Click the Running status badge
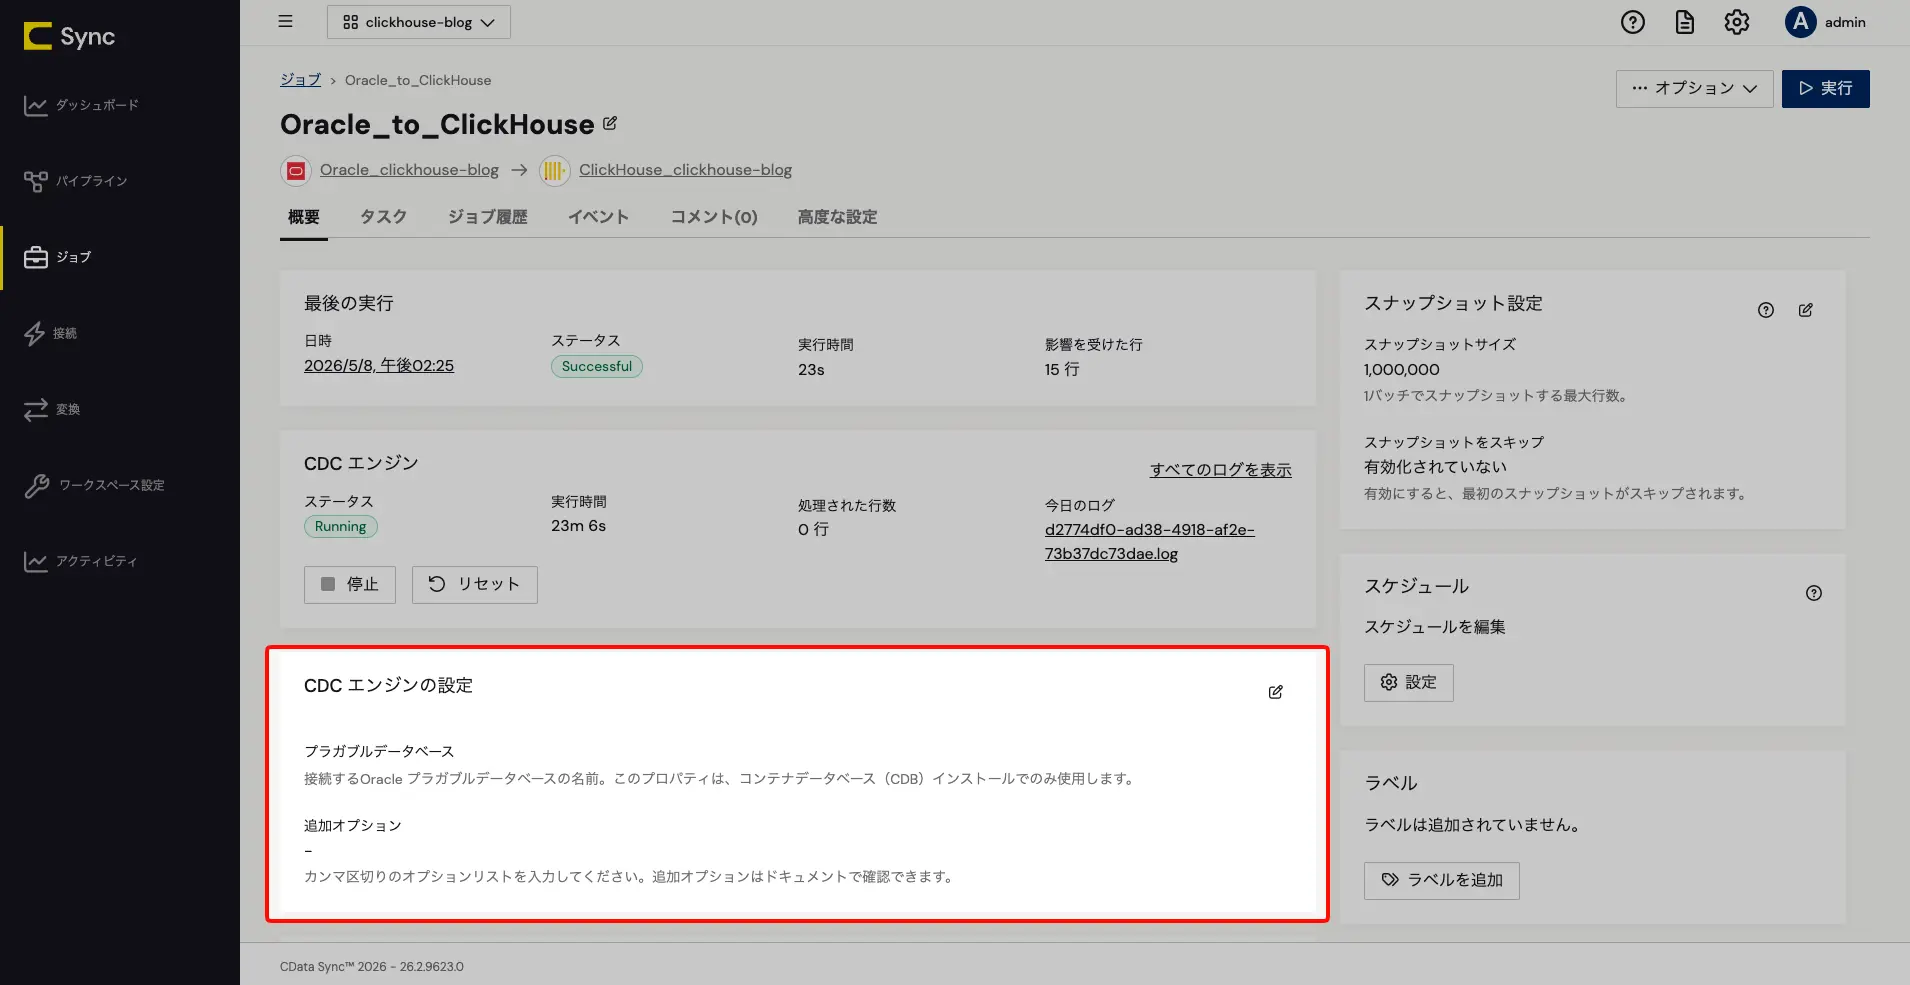The width and height of the screenshot is (1910, 985). (341, 527)
